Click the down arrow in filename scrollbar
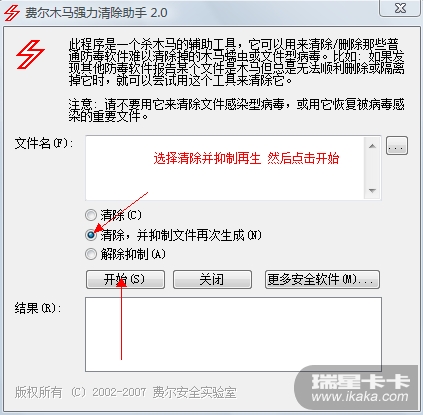Image resolution: width=423 pixels, height=415 pixels. pos(373,191)
